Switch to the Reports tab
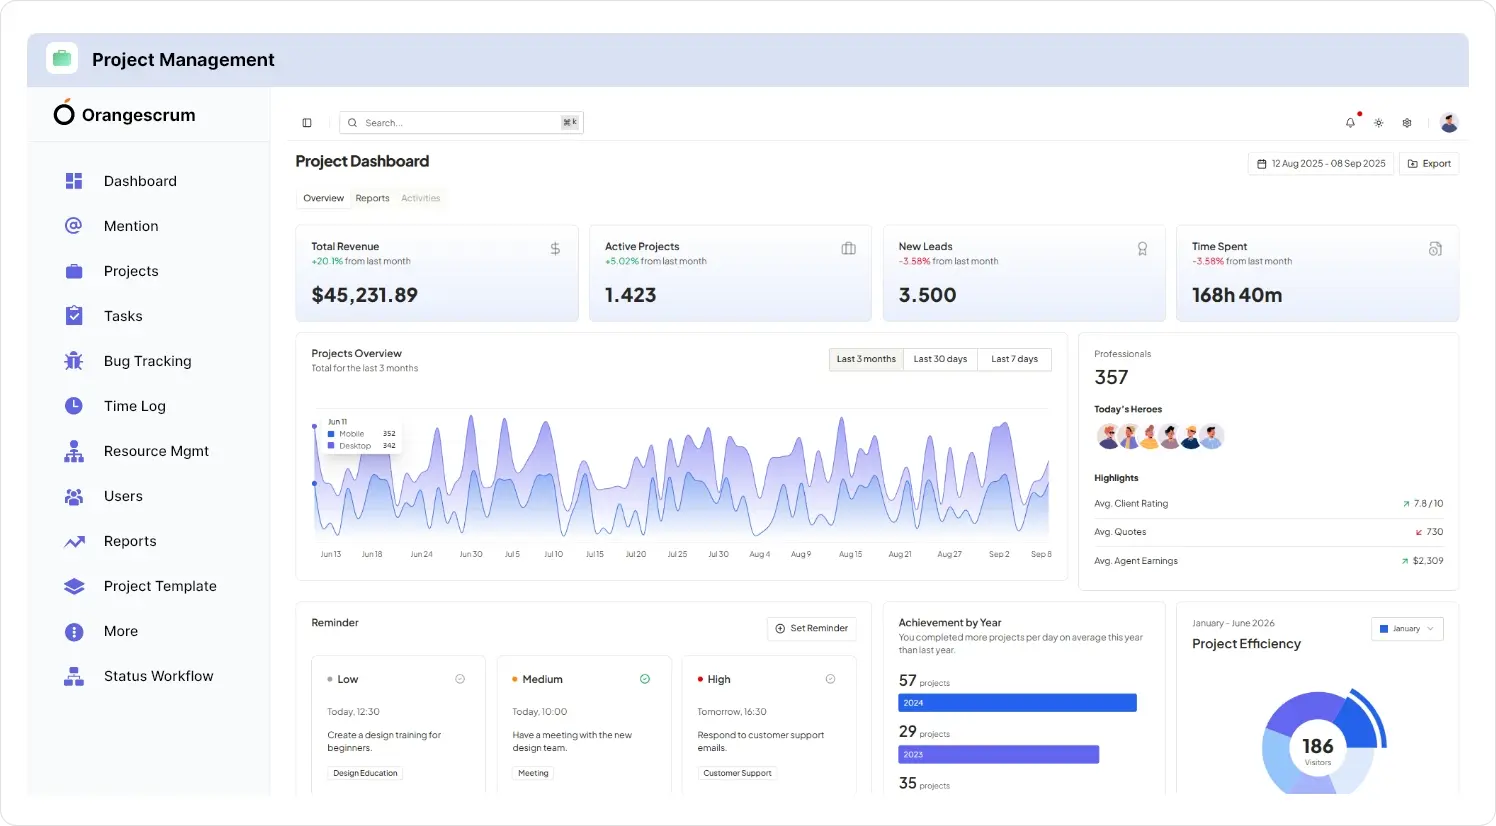The width and height of the screenshot is (1496, 826). click(x=372, y=198)
